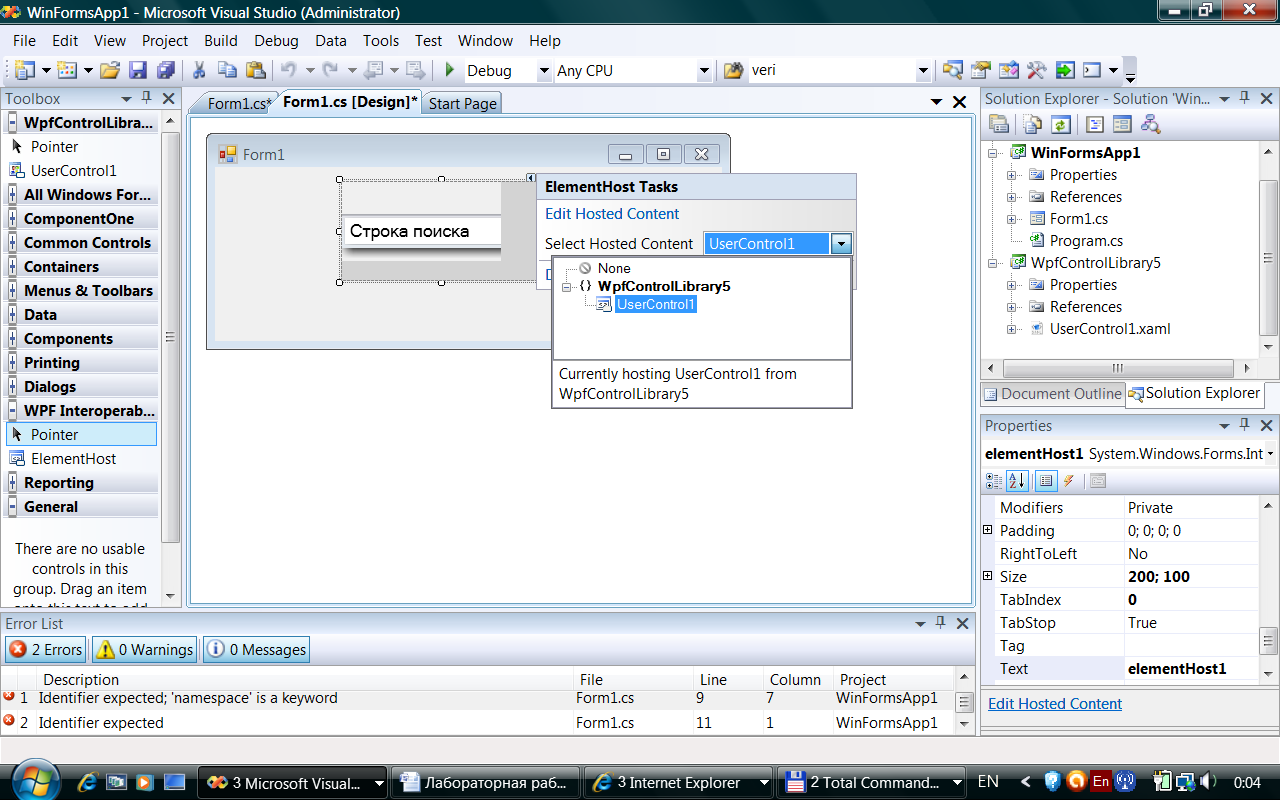Click the Save icon in the toolbar

(138, 70)
